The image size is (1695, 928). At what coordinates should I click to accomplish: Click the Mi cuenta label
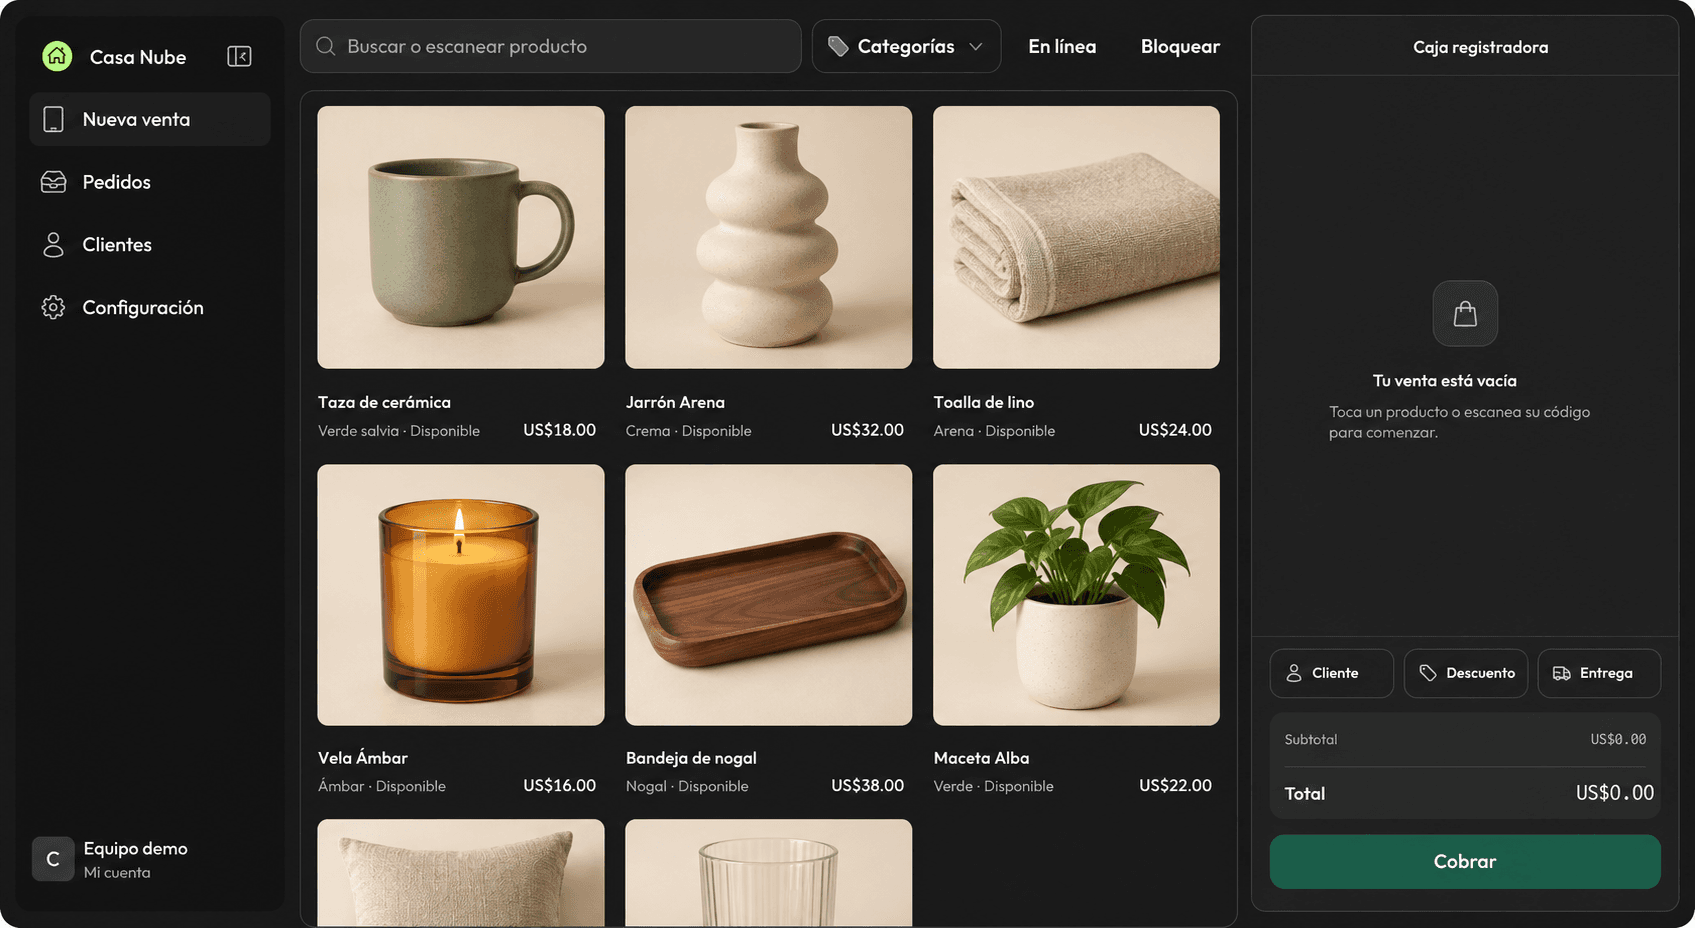tap(117, 873)
